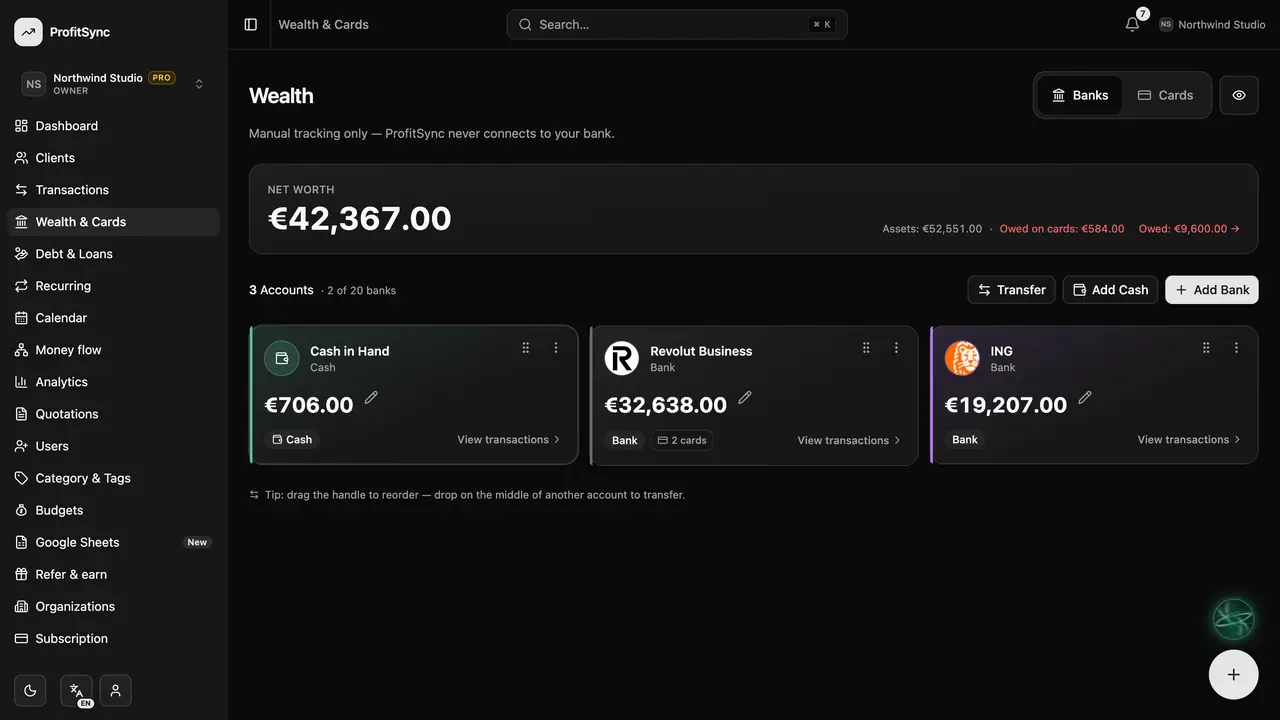Click the floating plus quick-add button
The width and height of the screenshot is (1280, 720).
point(1233,675)
